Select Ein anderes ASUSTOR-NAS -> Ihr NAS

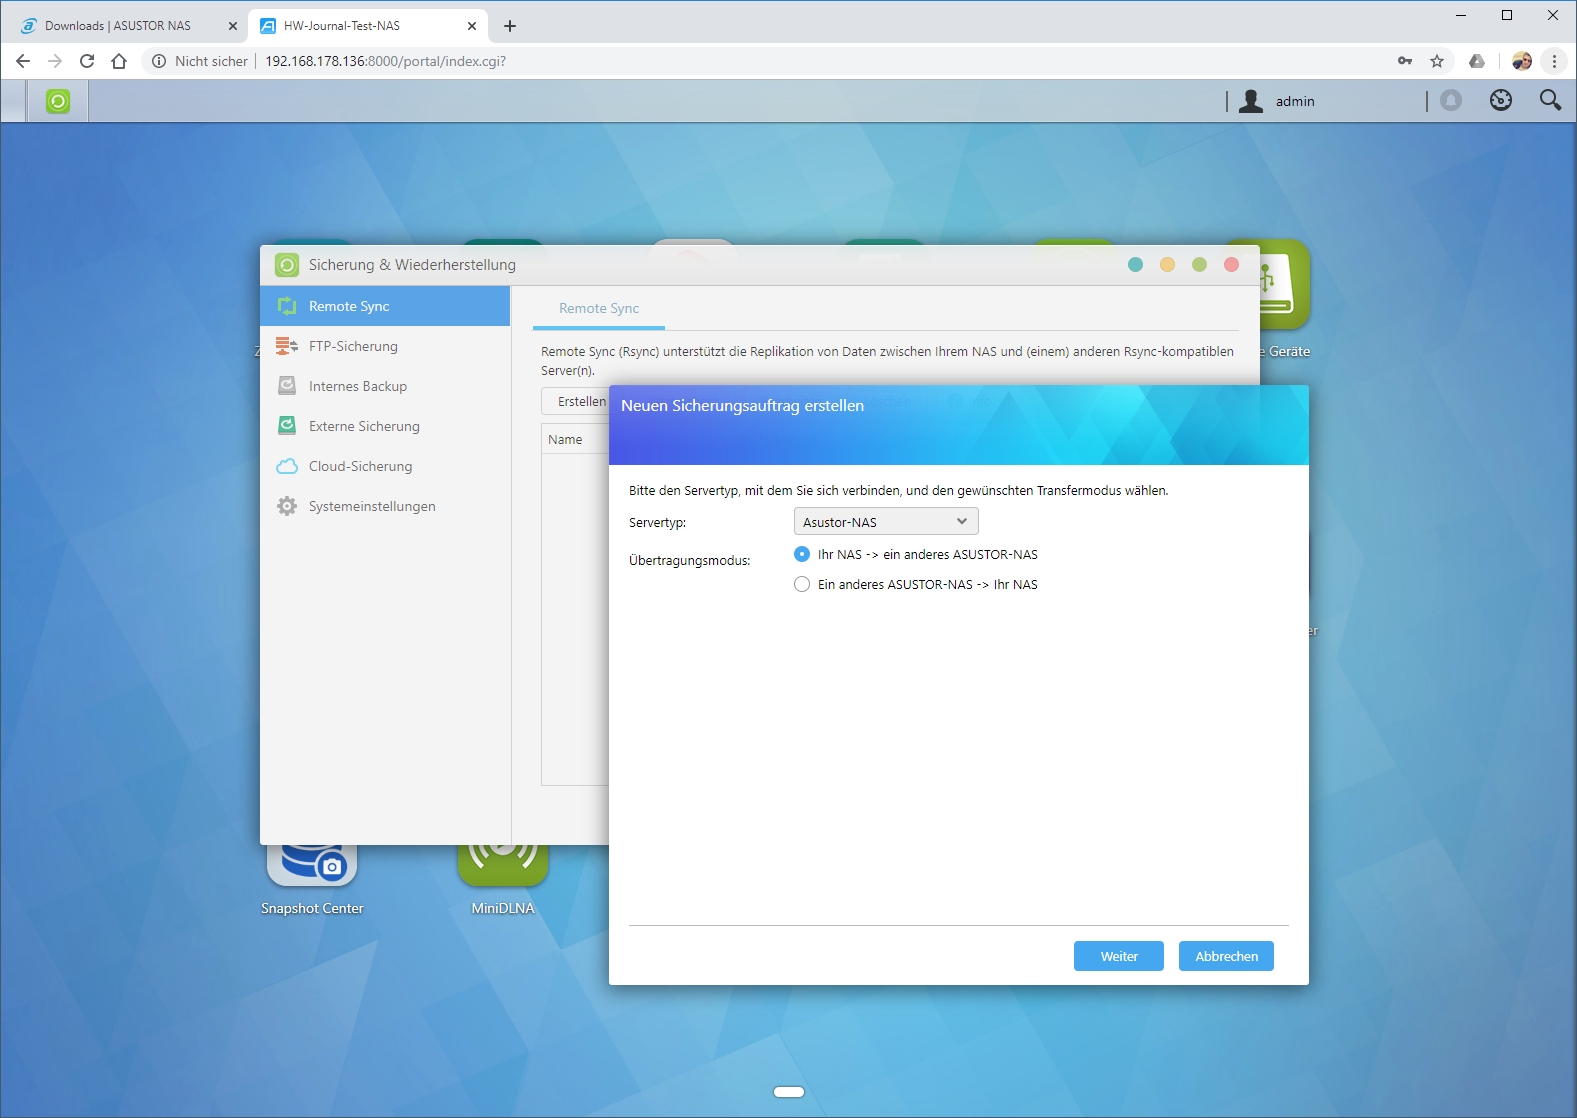pyautogui.click(x=802, y=584)
